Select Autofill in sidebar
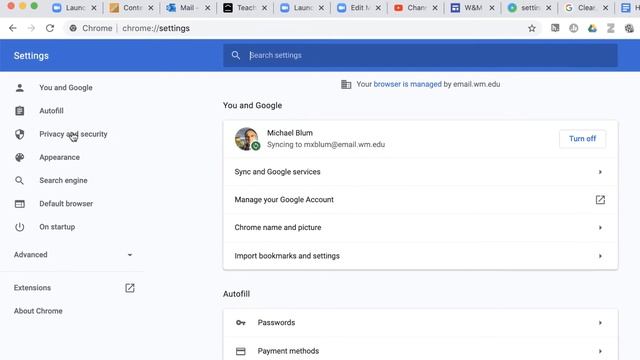 click(x=51, y=111)
